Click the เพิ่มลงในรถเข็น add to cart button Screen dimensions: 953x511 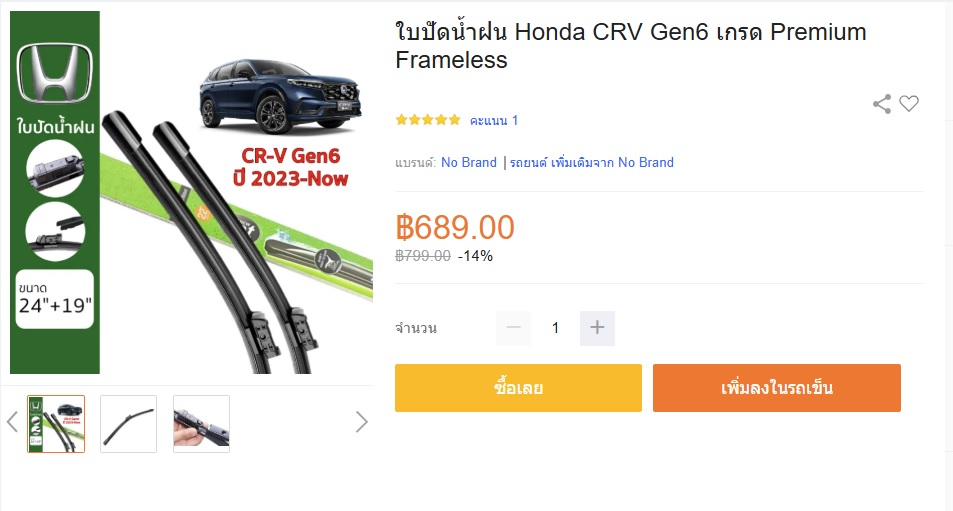[x=777, y=388]
